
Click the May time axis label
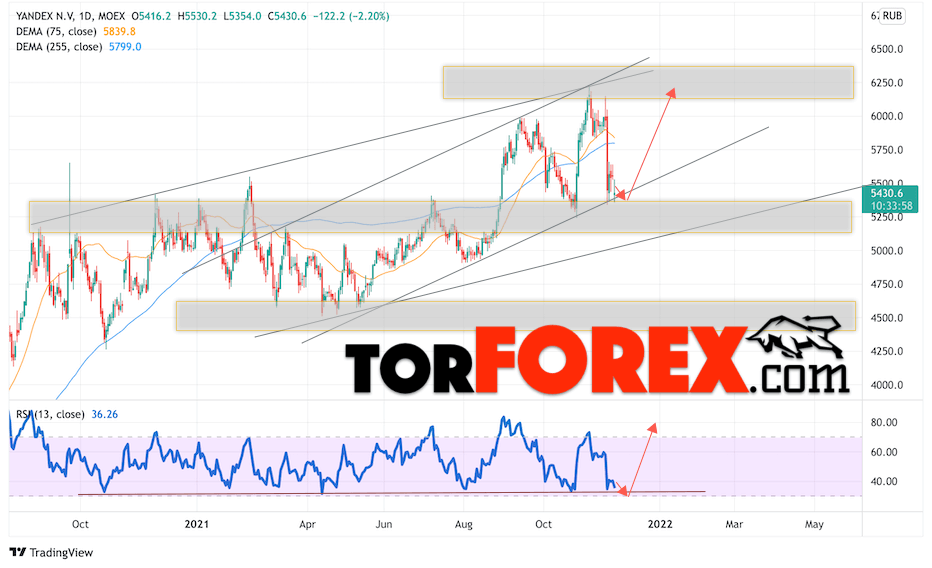pos(814,524)
